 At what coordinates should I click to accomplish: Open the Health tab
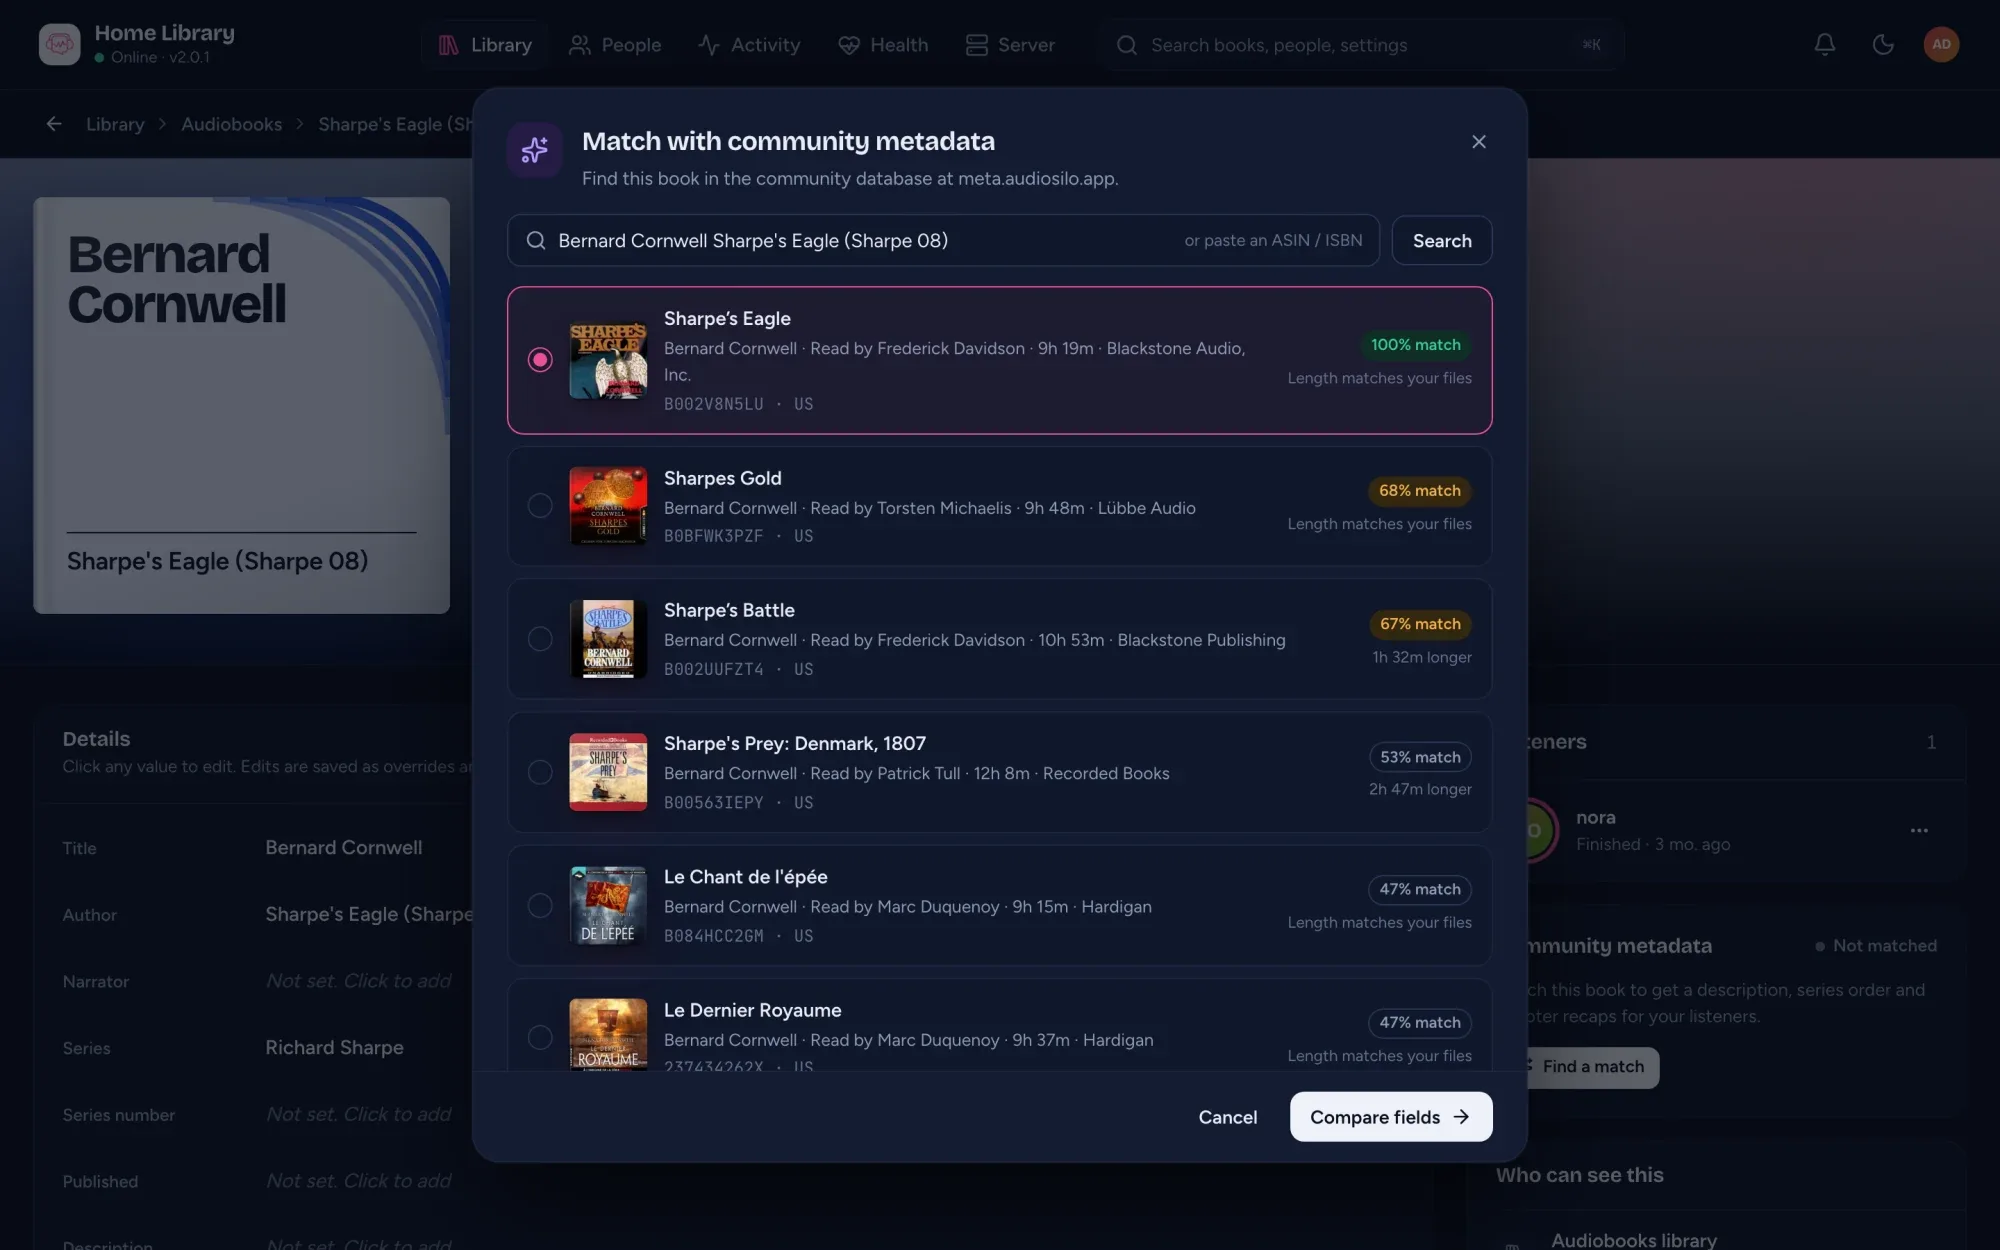(883, 45)
